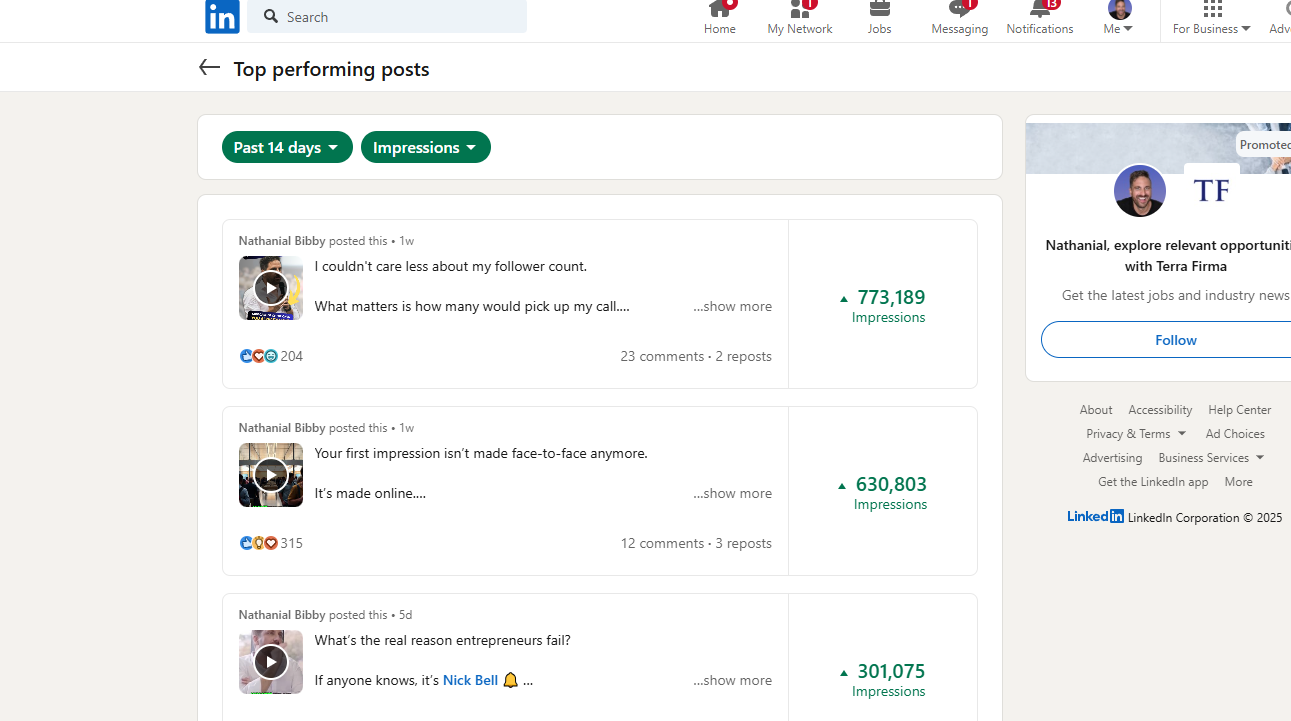Screen dimensions: 1291x721
Task: View 2 reposts on the first post
Action: click(x=744, y=356)
